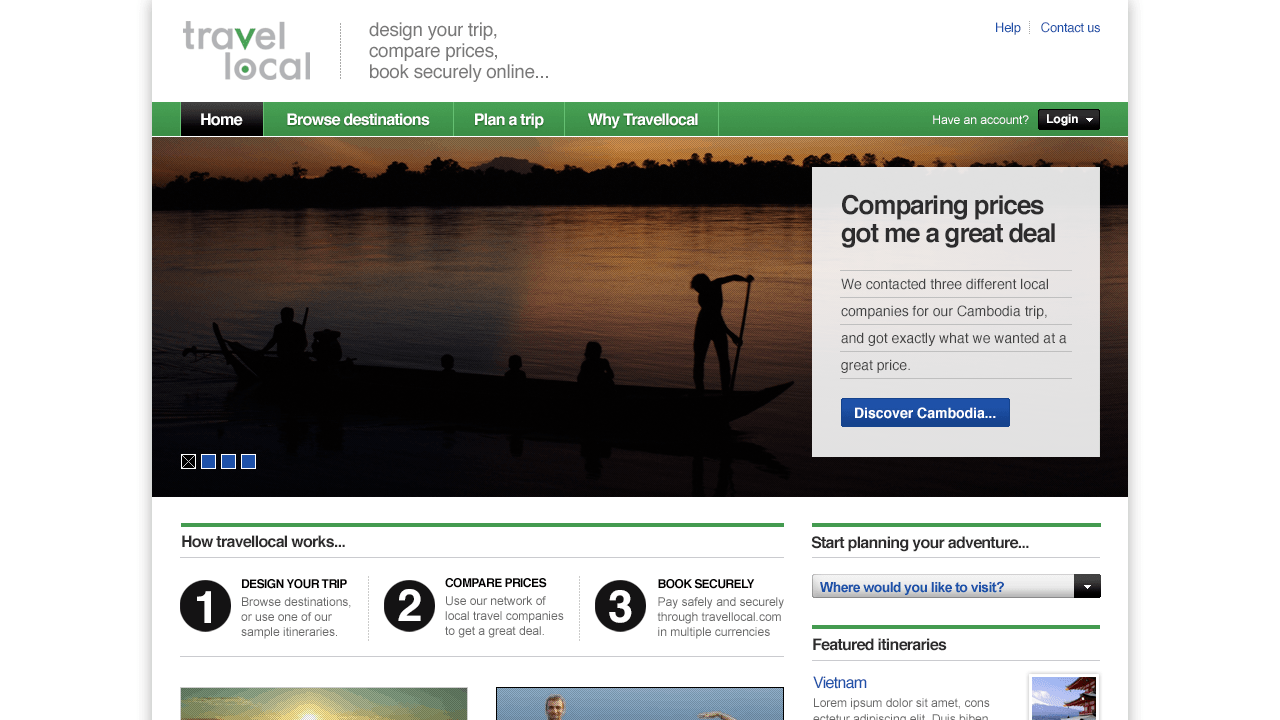
Task: Open the Vietnam featured itinerary link
Action: pyautogui.click(x=840, y=683)
